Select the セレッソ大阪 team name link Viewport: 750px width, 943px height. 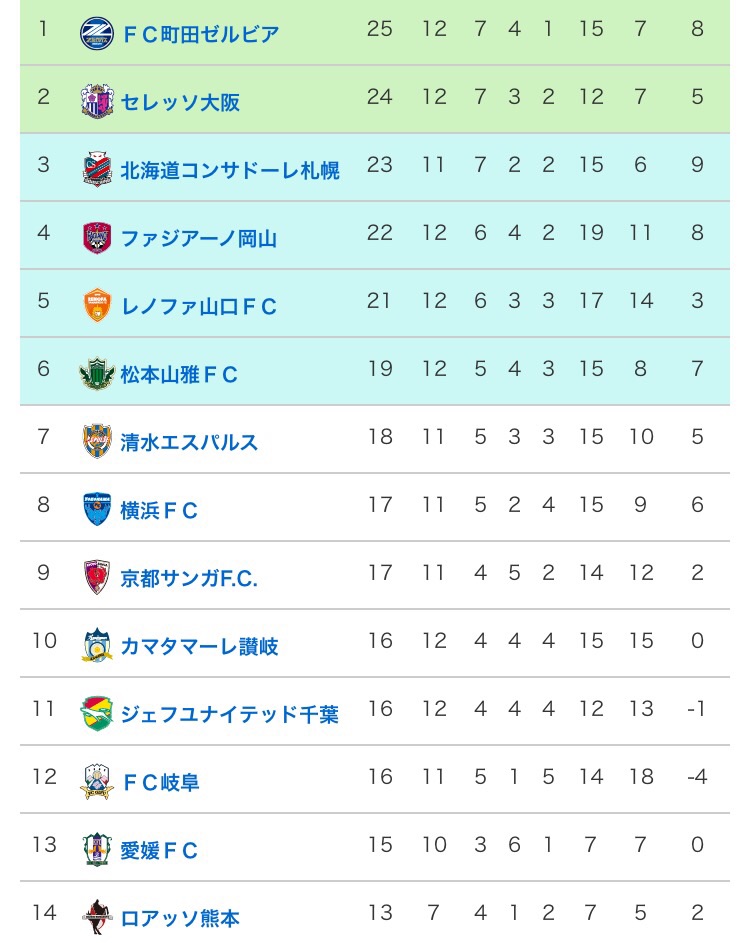click(x=180, y=102)
